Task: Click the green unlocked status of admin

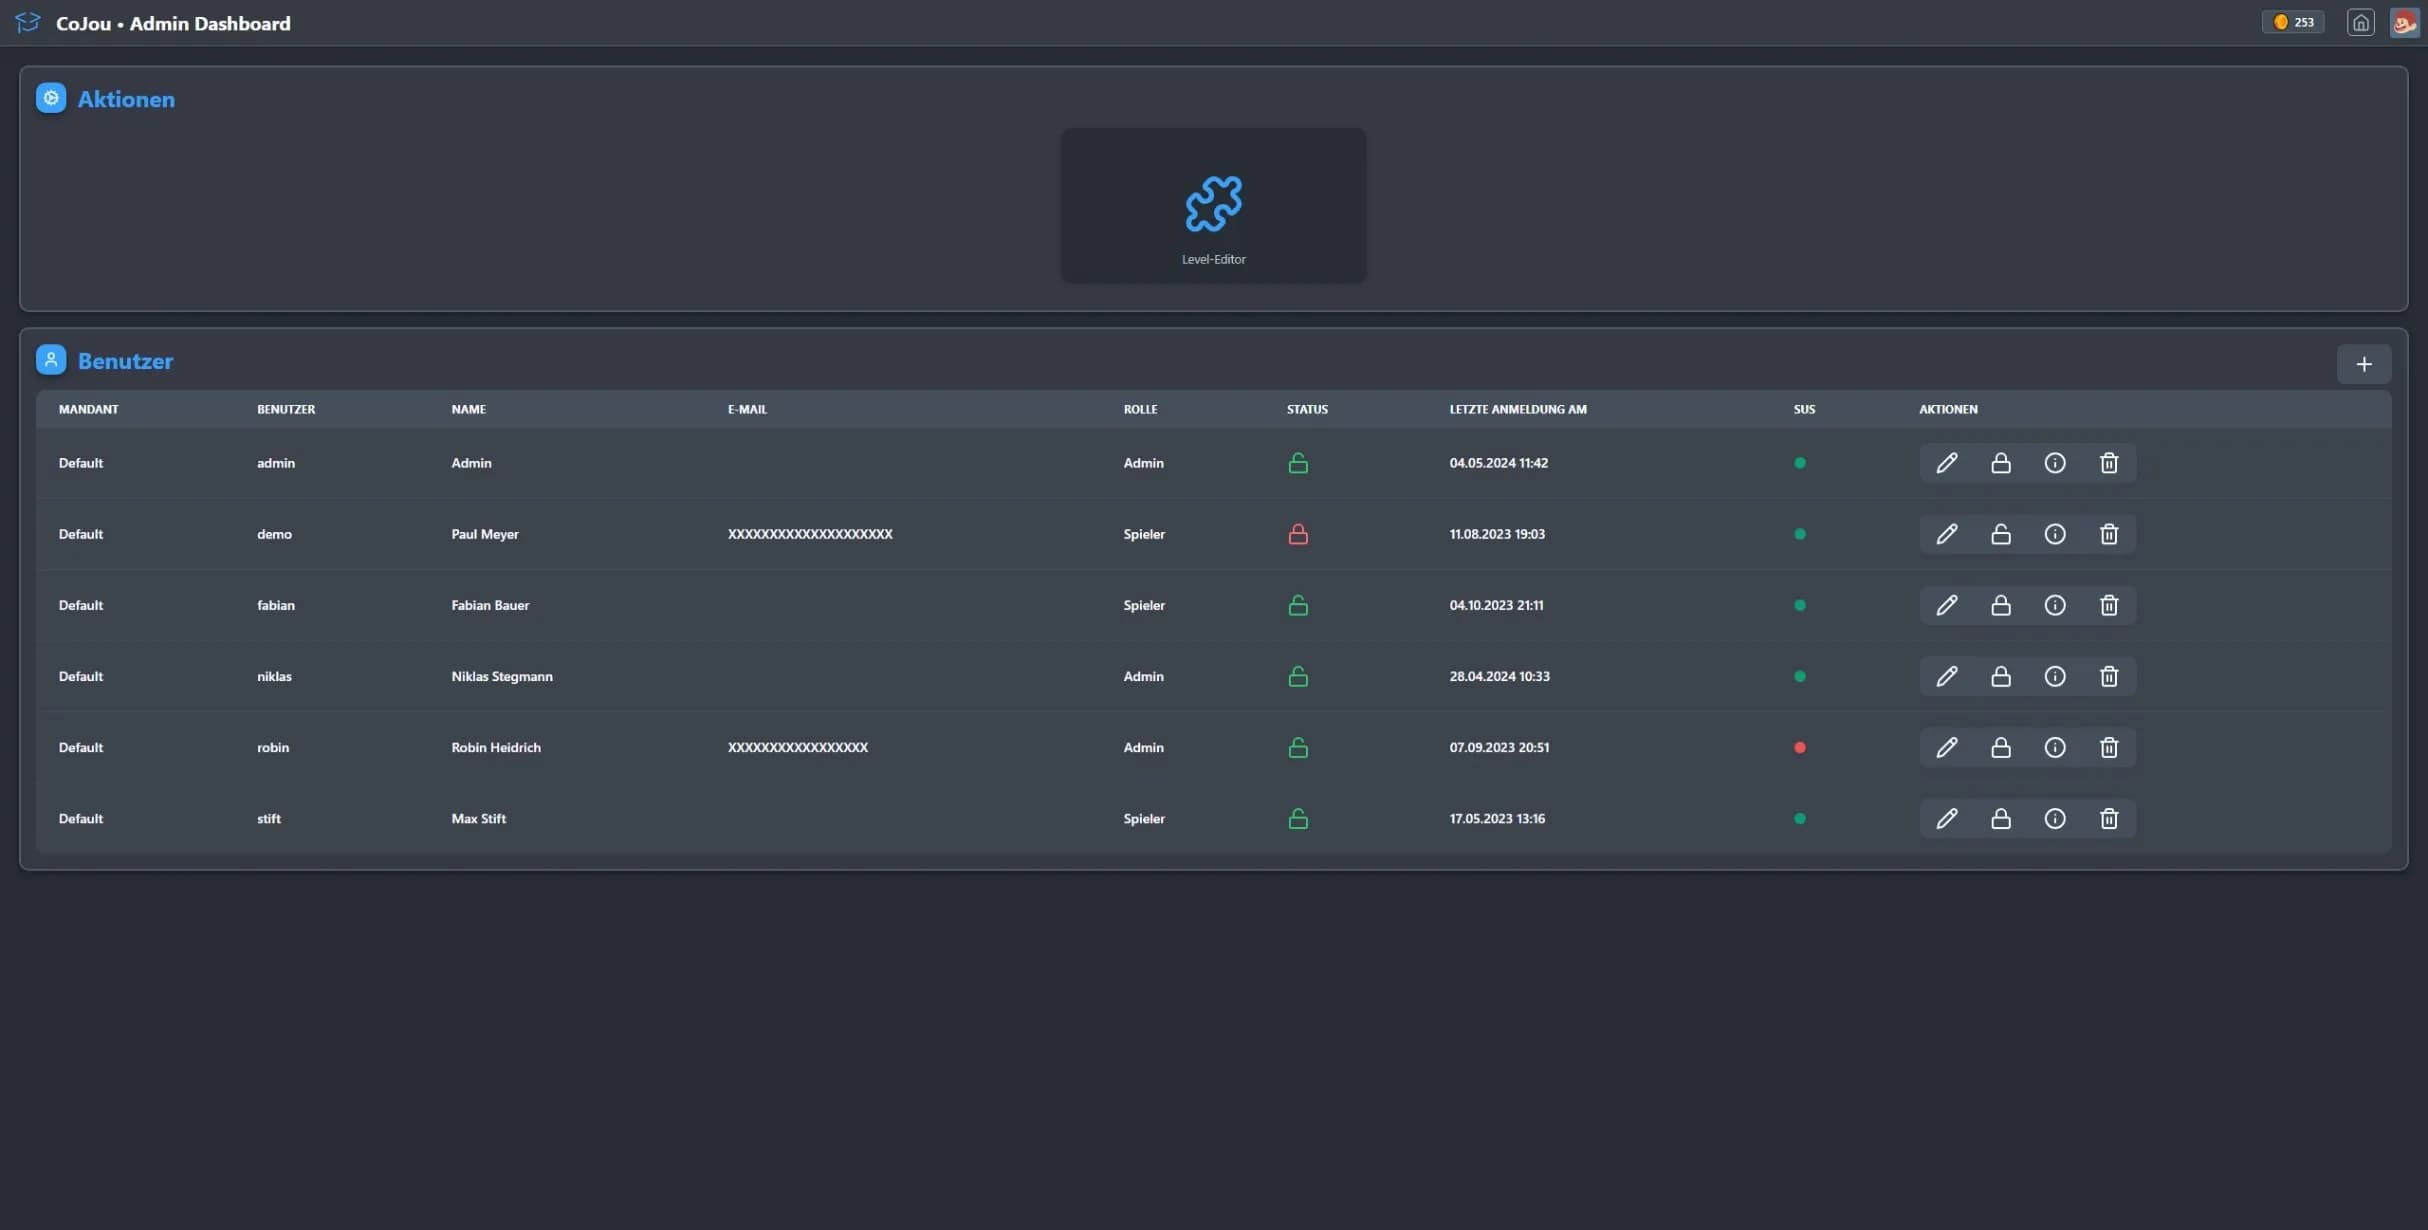Action: [x=1297, y=463]
